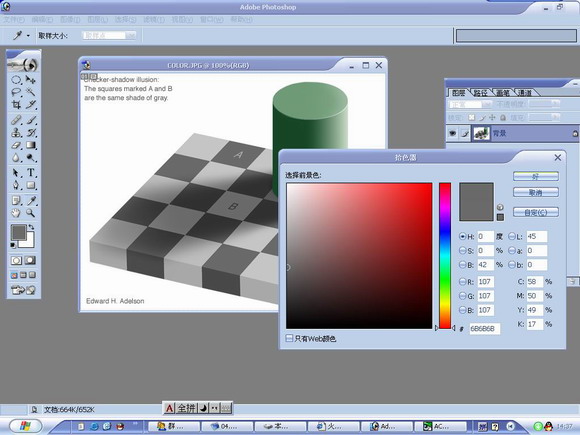This screenshot has width=580, height=435.
Task: Select the Clone Stamp tool
Action: pyautogui.click(x=16, y=132)
